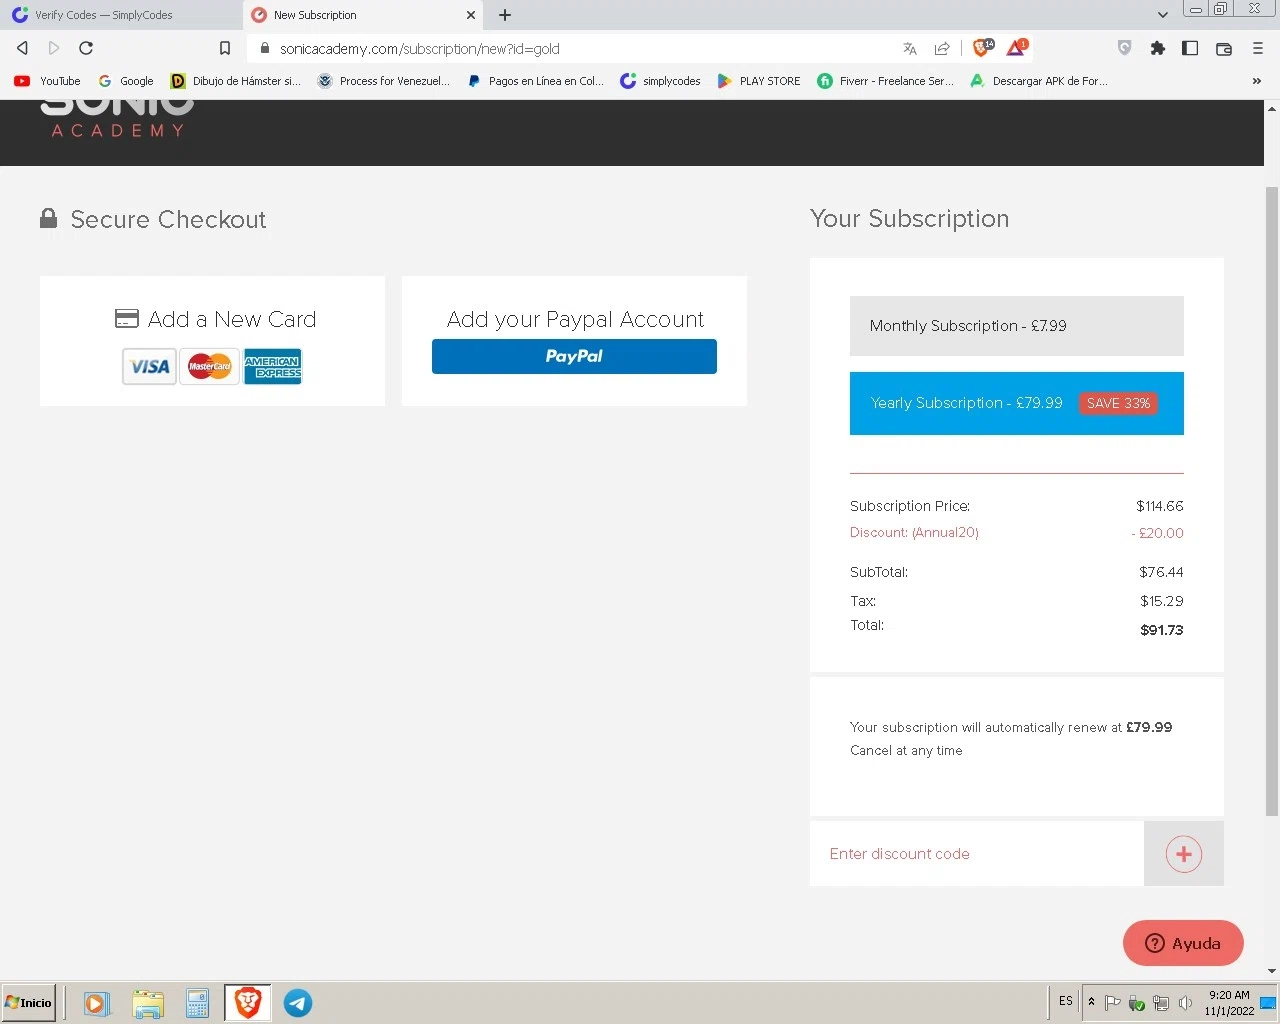Viewport: 1280px width, 1024px height.
Task: Launch the media player from the taskbar
Action: (96, 1003)
